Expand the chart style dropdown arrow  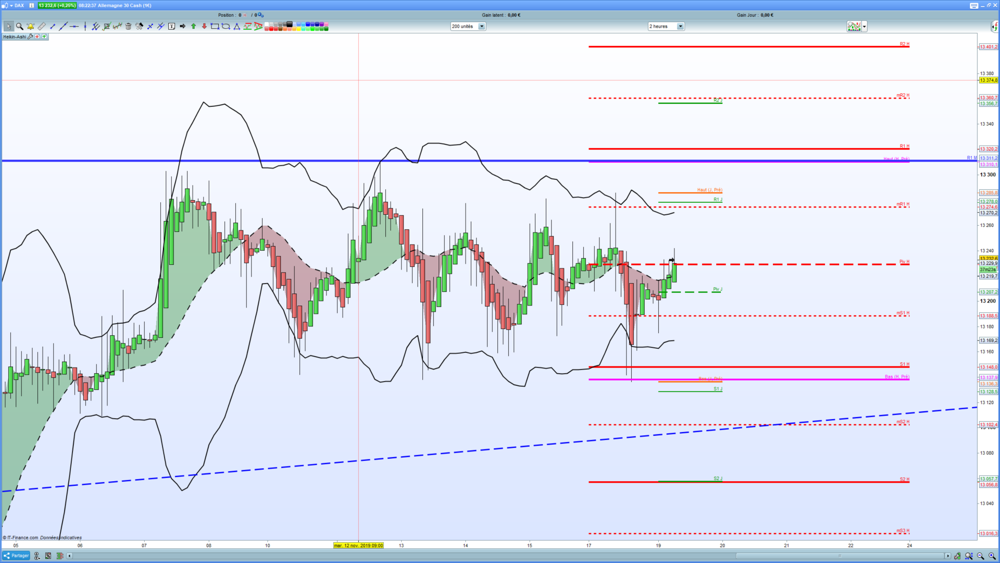[864, 26]
